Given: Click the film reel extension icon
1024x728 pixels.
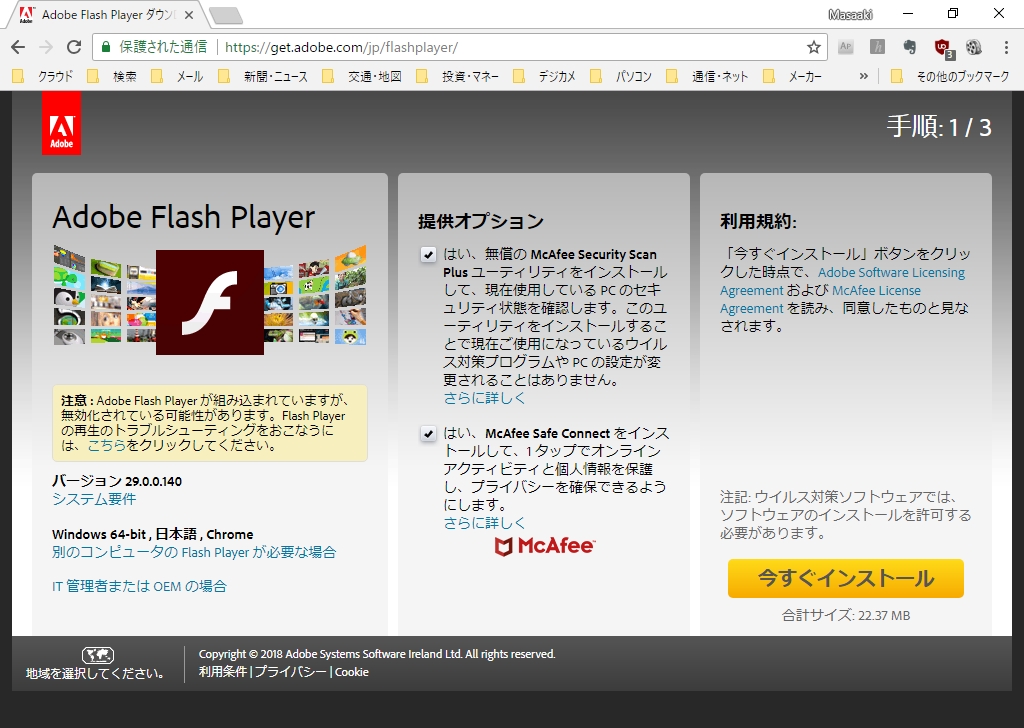Looking at the screenshot, I should pyautogui.click(x=974, y=46).
